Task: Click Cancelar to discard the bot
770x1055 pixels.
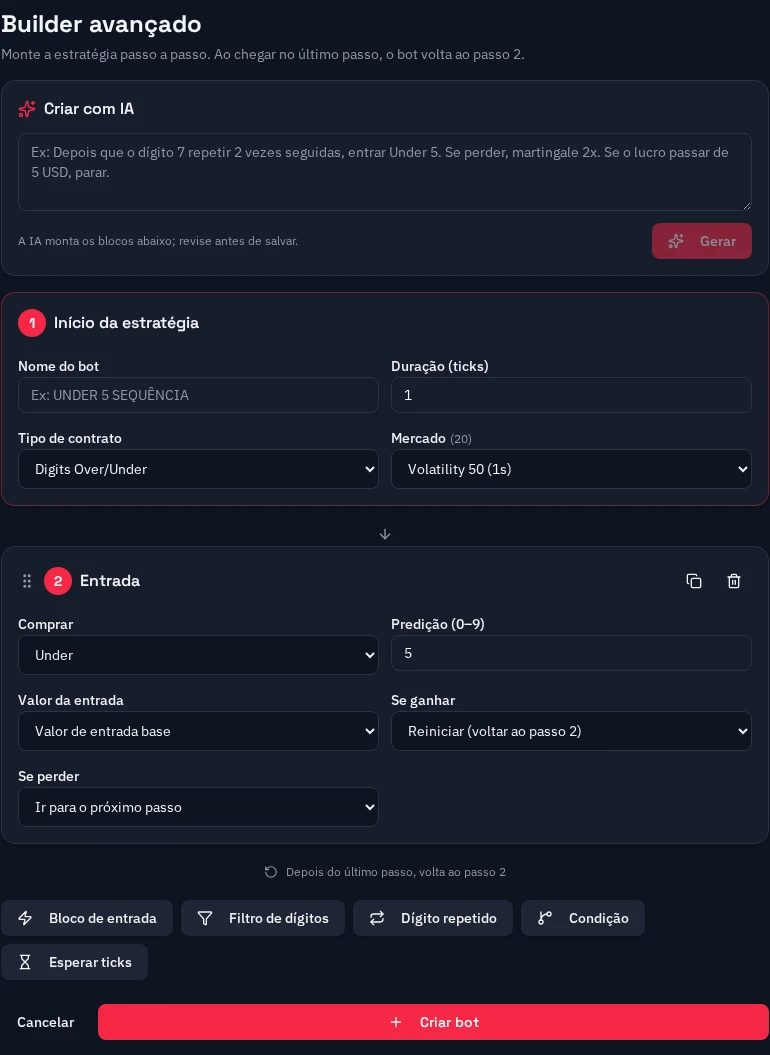Action: [46, 1022]
